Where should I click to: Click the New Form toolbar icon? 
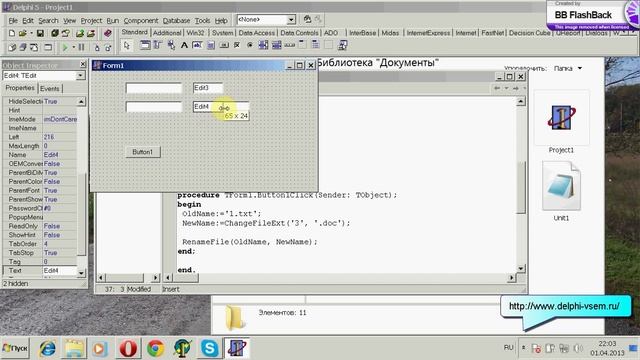click(x=48, y=47)
